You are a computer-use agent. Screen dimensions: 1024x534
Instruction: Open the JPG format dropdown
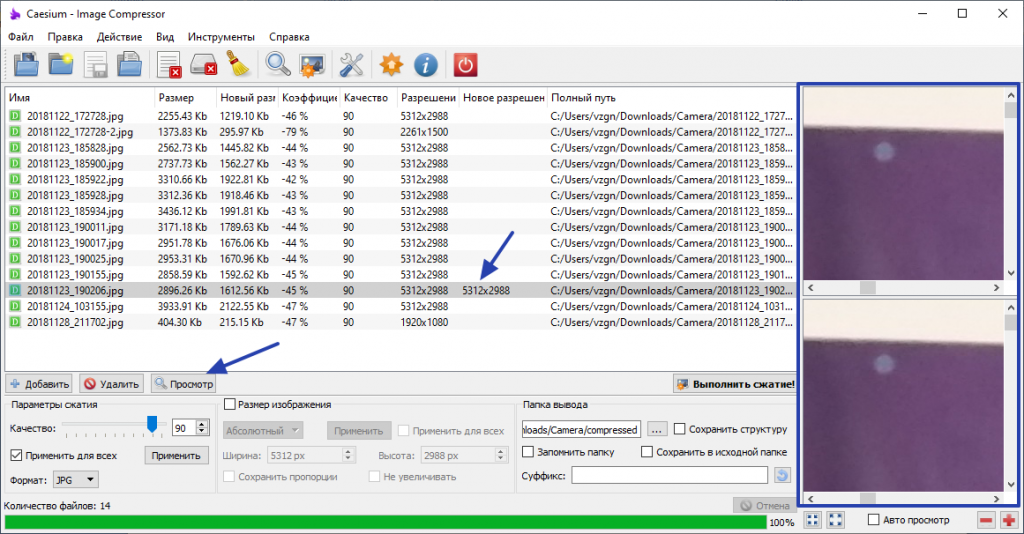75,480
